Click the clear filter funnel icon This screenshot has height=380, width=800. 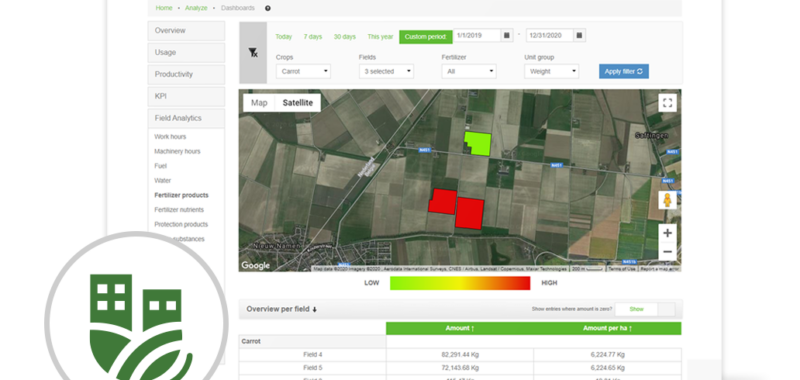(253, 53)
